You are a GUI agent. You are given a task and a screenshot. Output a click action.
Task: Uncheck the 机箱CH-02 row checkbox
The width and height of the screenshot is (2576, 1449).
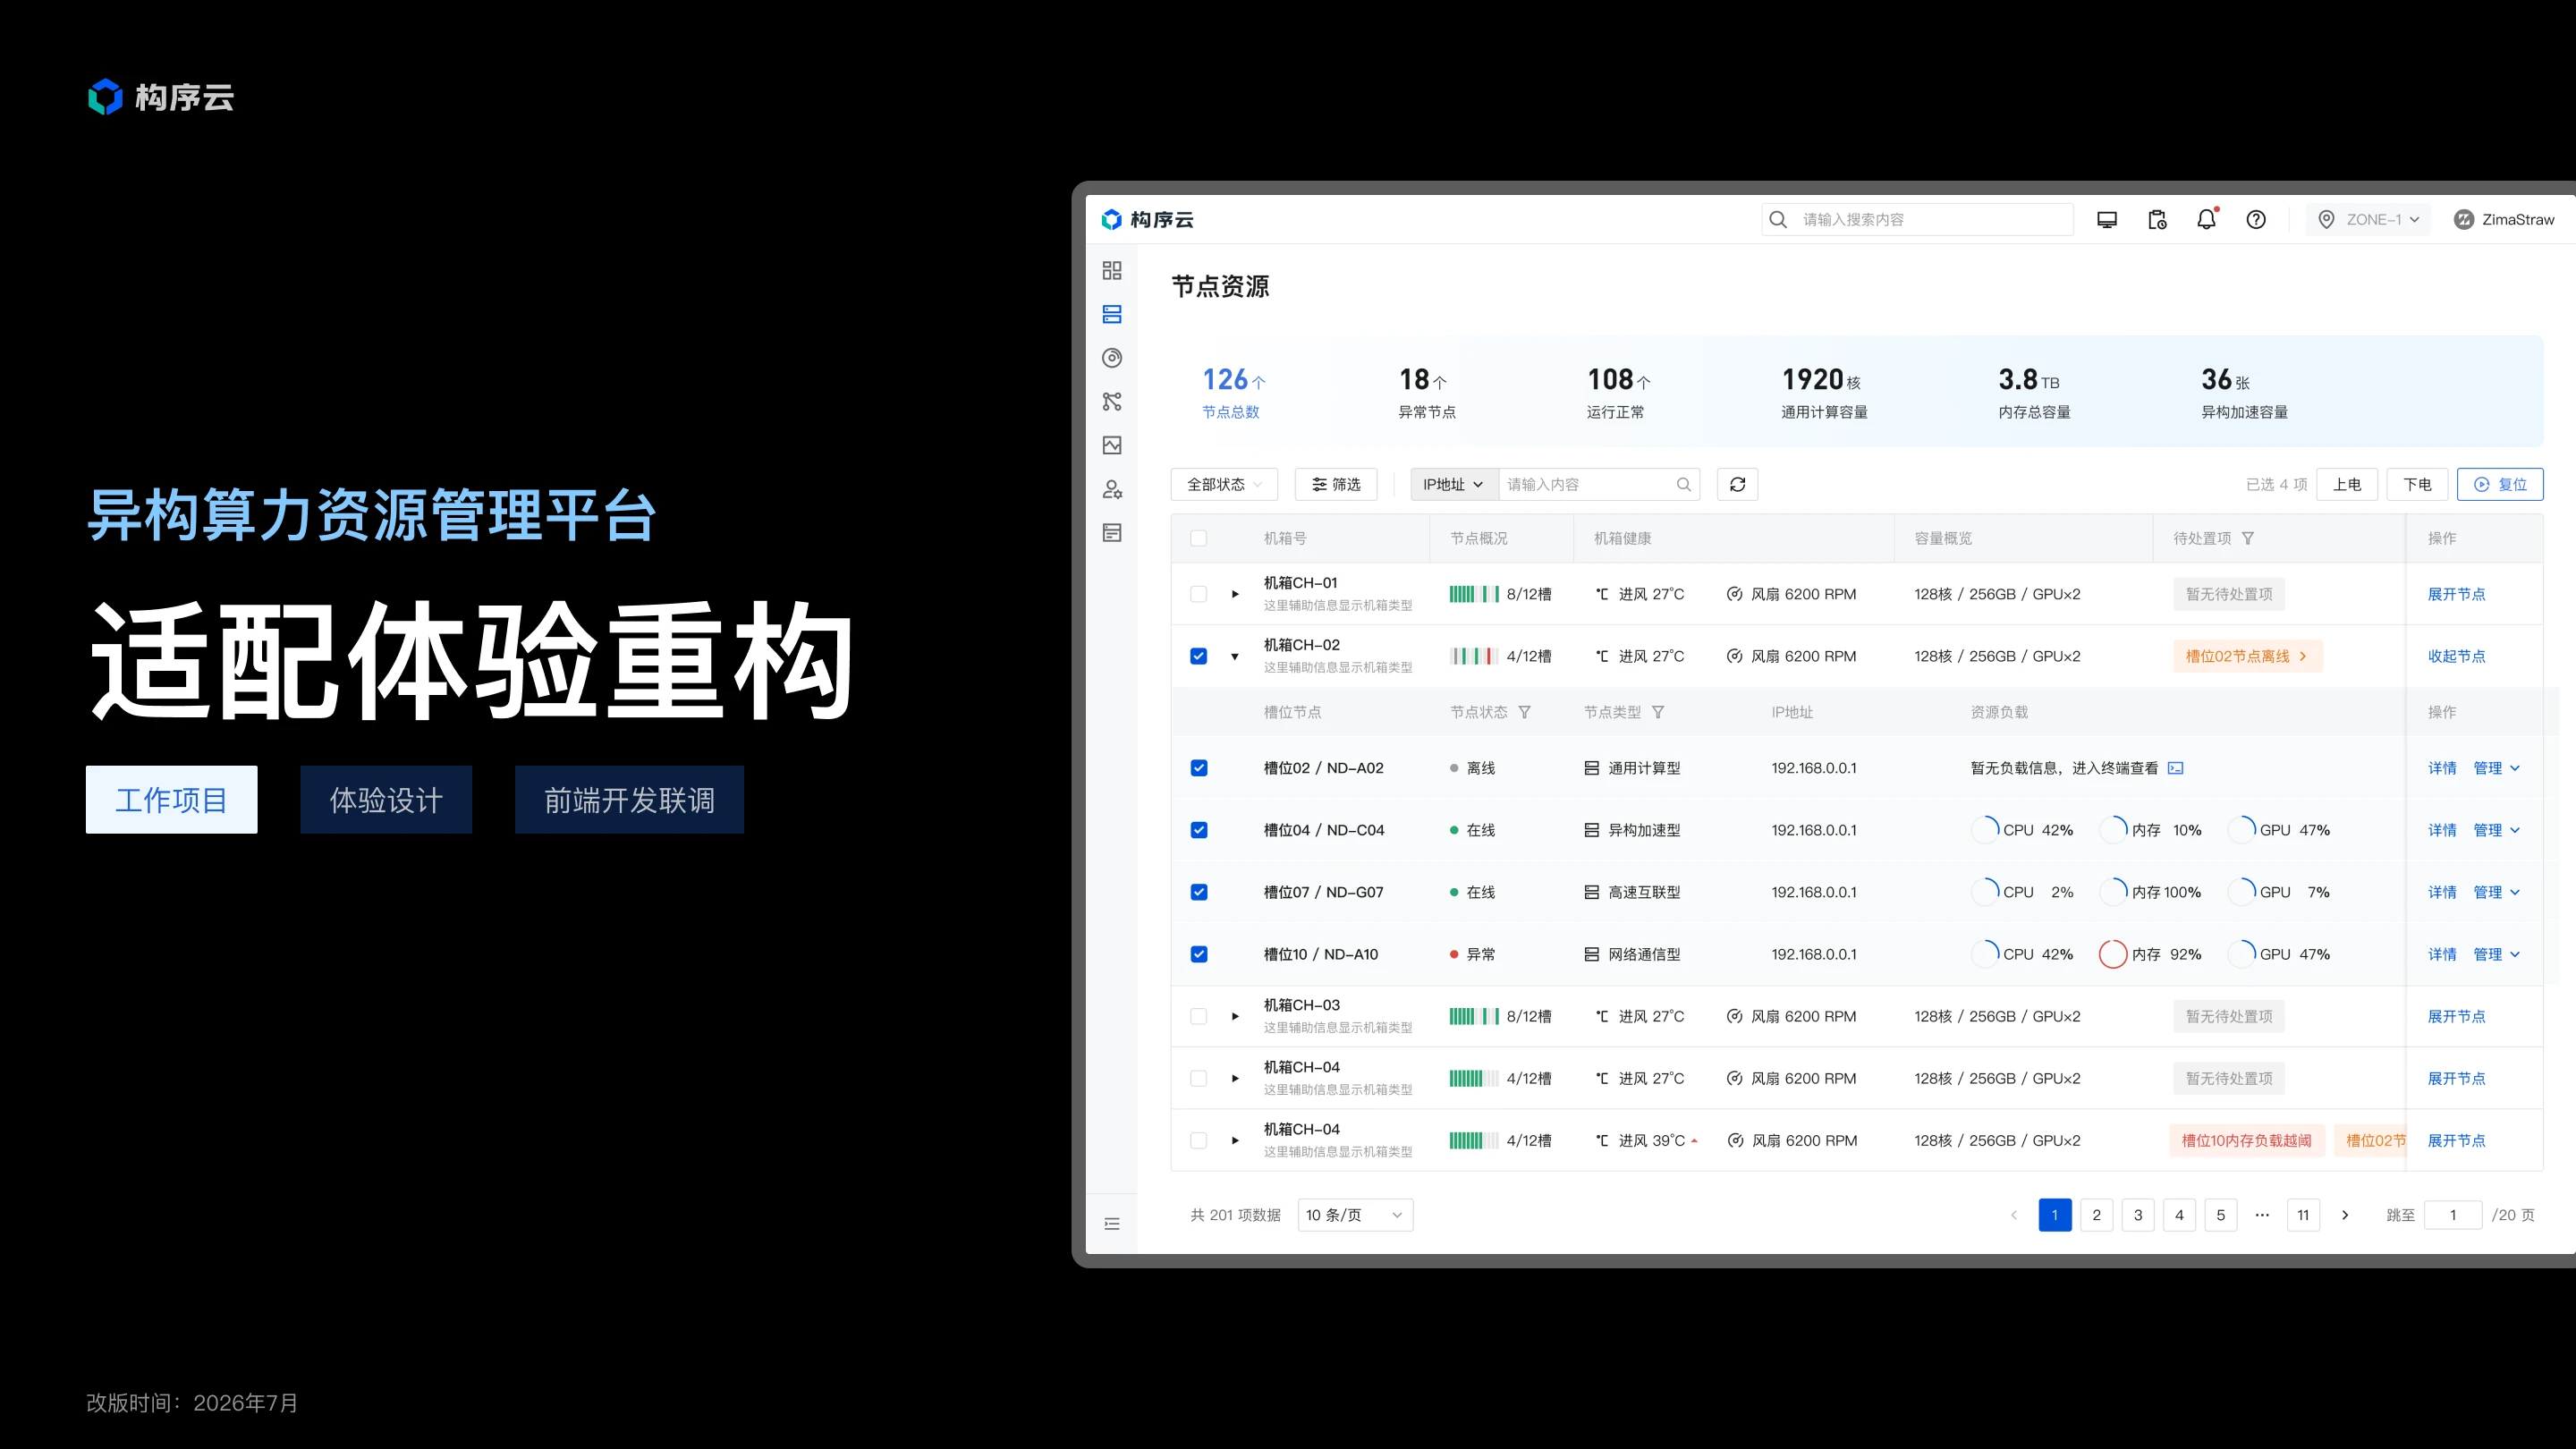click(x=1199, y=656)
